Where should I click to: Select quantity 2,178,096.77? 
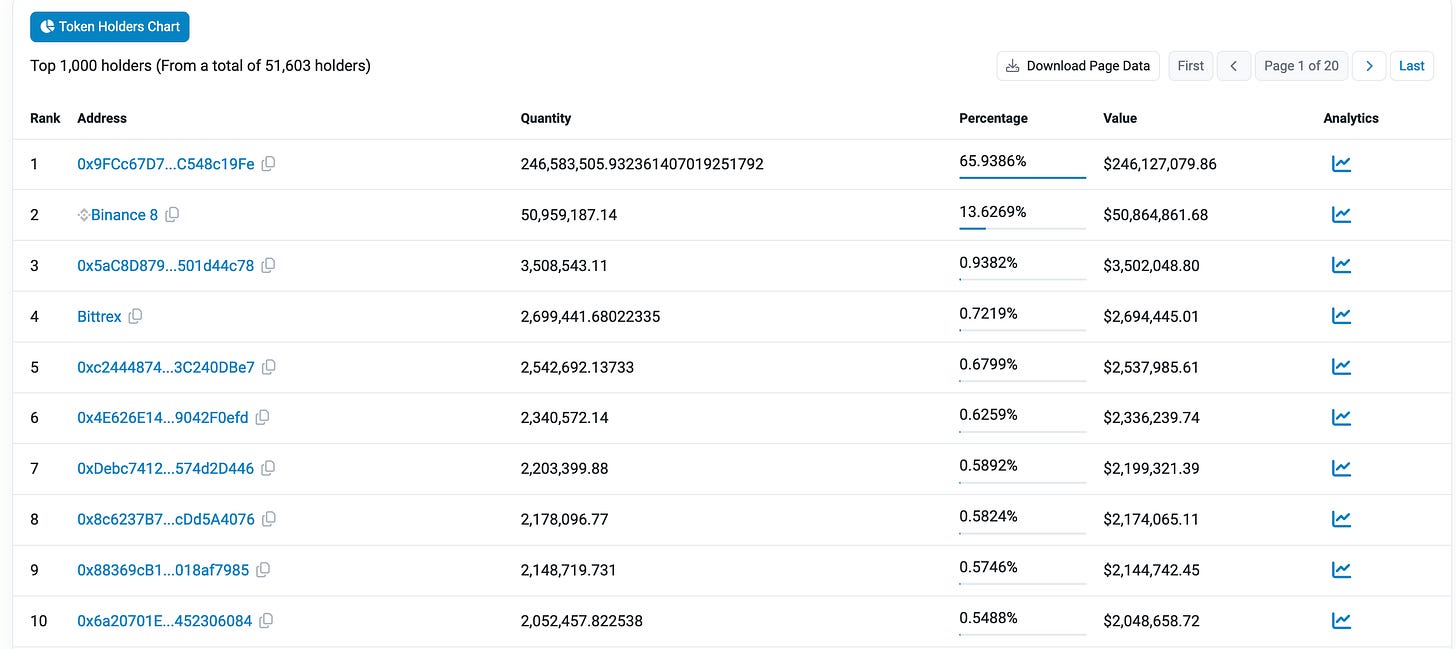click(565, 519)
